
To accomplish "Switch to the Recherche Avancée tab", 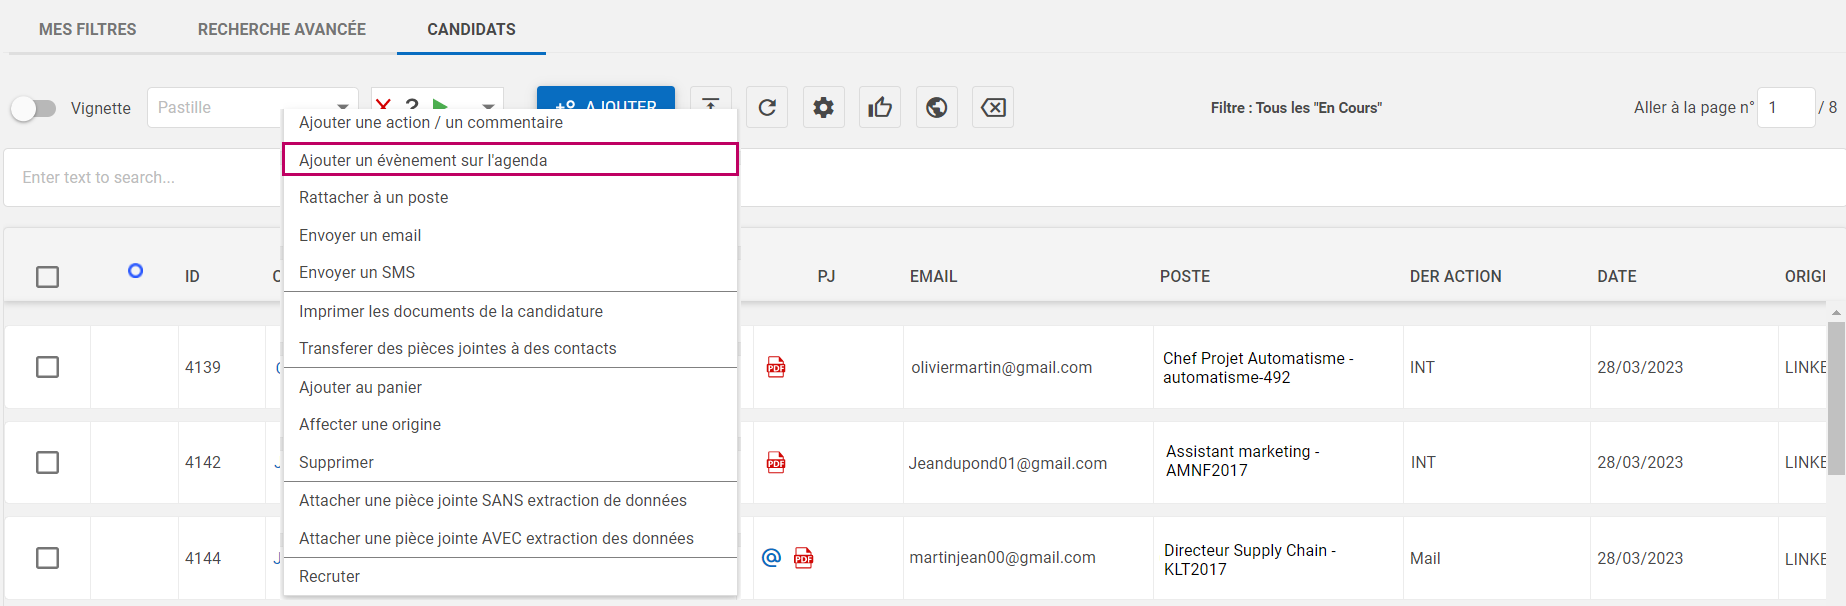I will pos(281,29).
